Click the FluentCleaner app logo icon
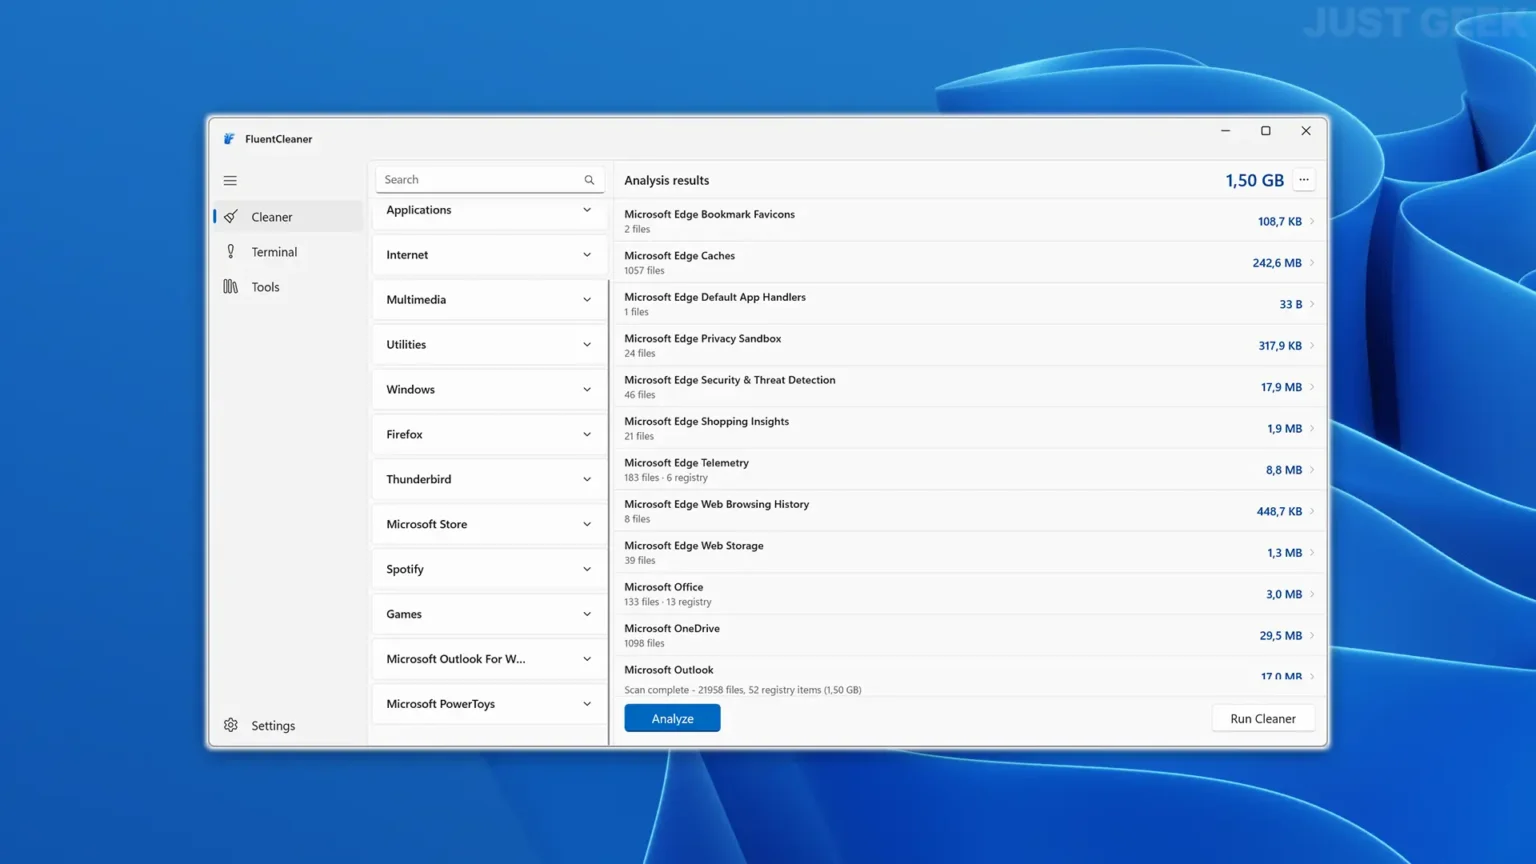Screen dimensions: 1536x864 point(229,139)
